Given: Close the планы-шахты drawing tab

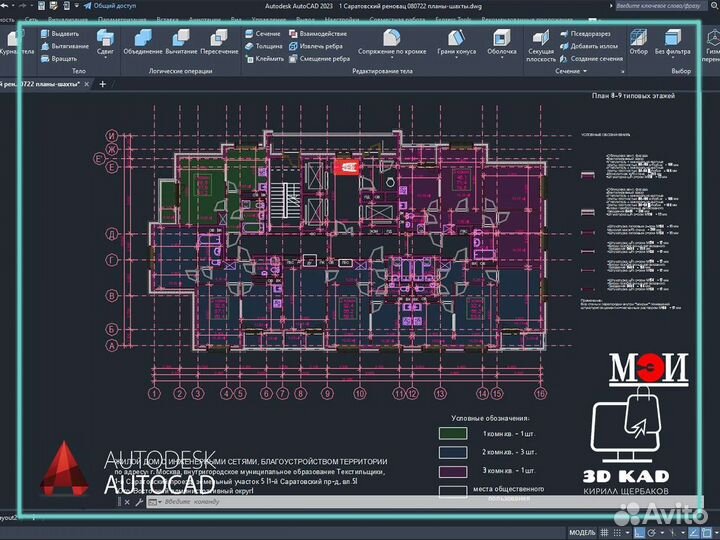Looking at the screenshot, I should click(87, 84).
